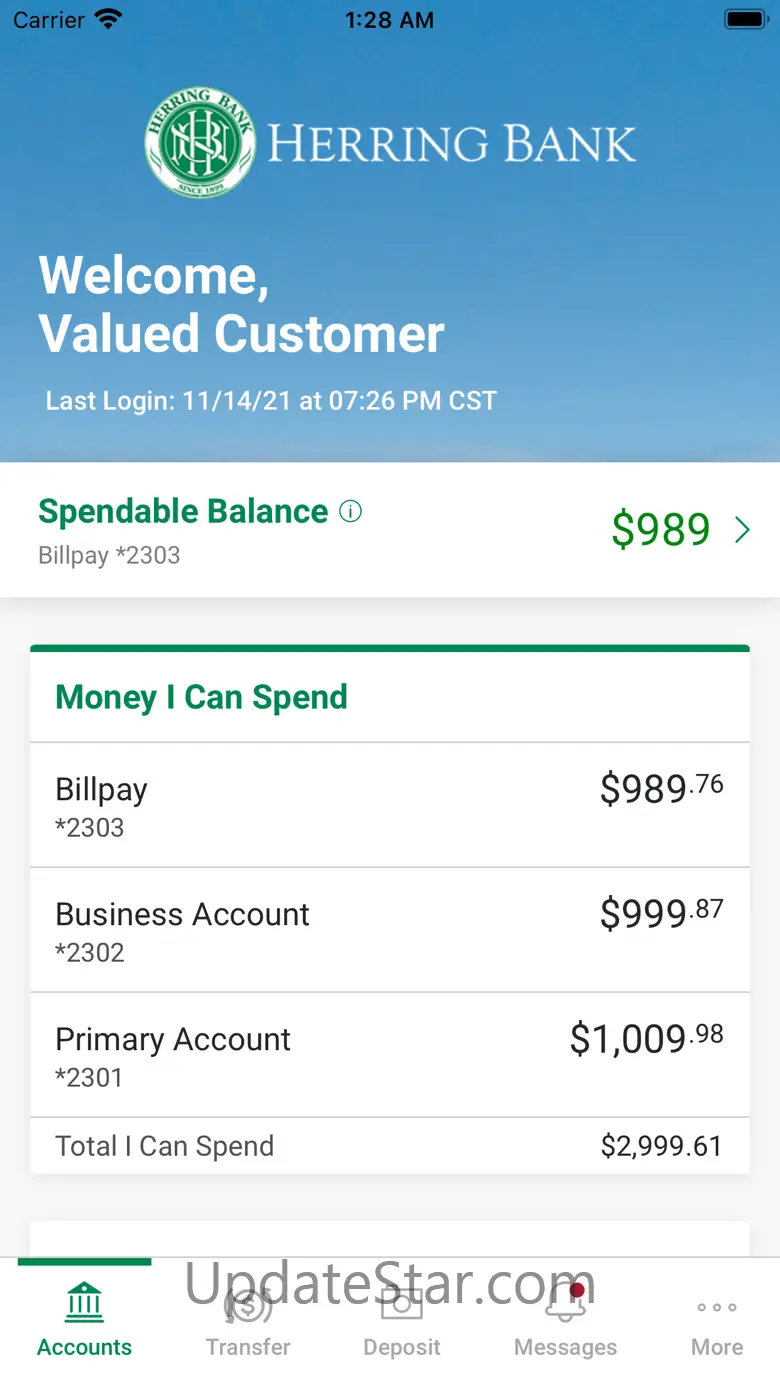Open Messages bell icon
The width and height of the screenshot is (780, 1387).
click(x=565, y=1304)
